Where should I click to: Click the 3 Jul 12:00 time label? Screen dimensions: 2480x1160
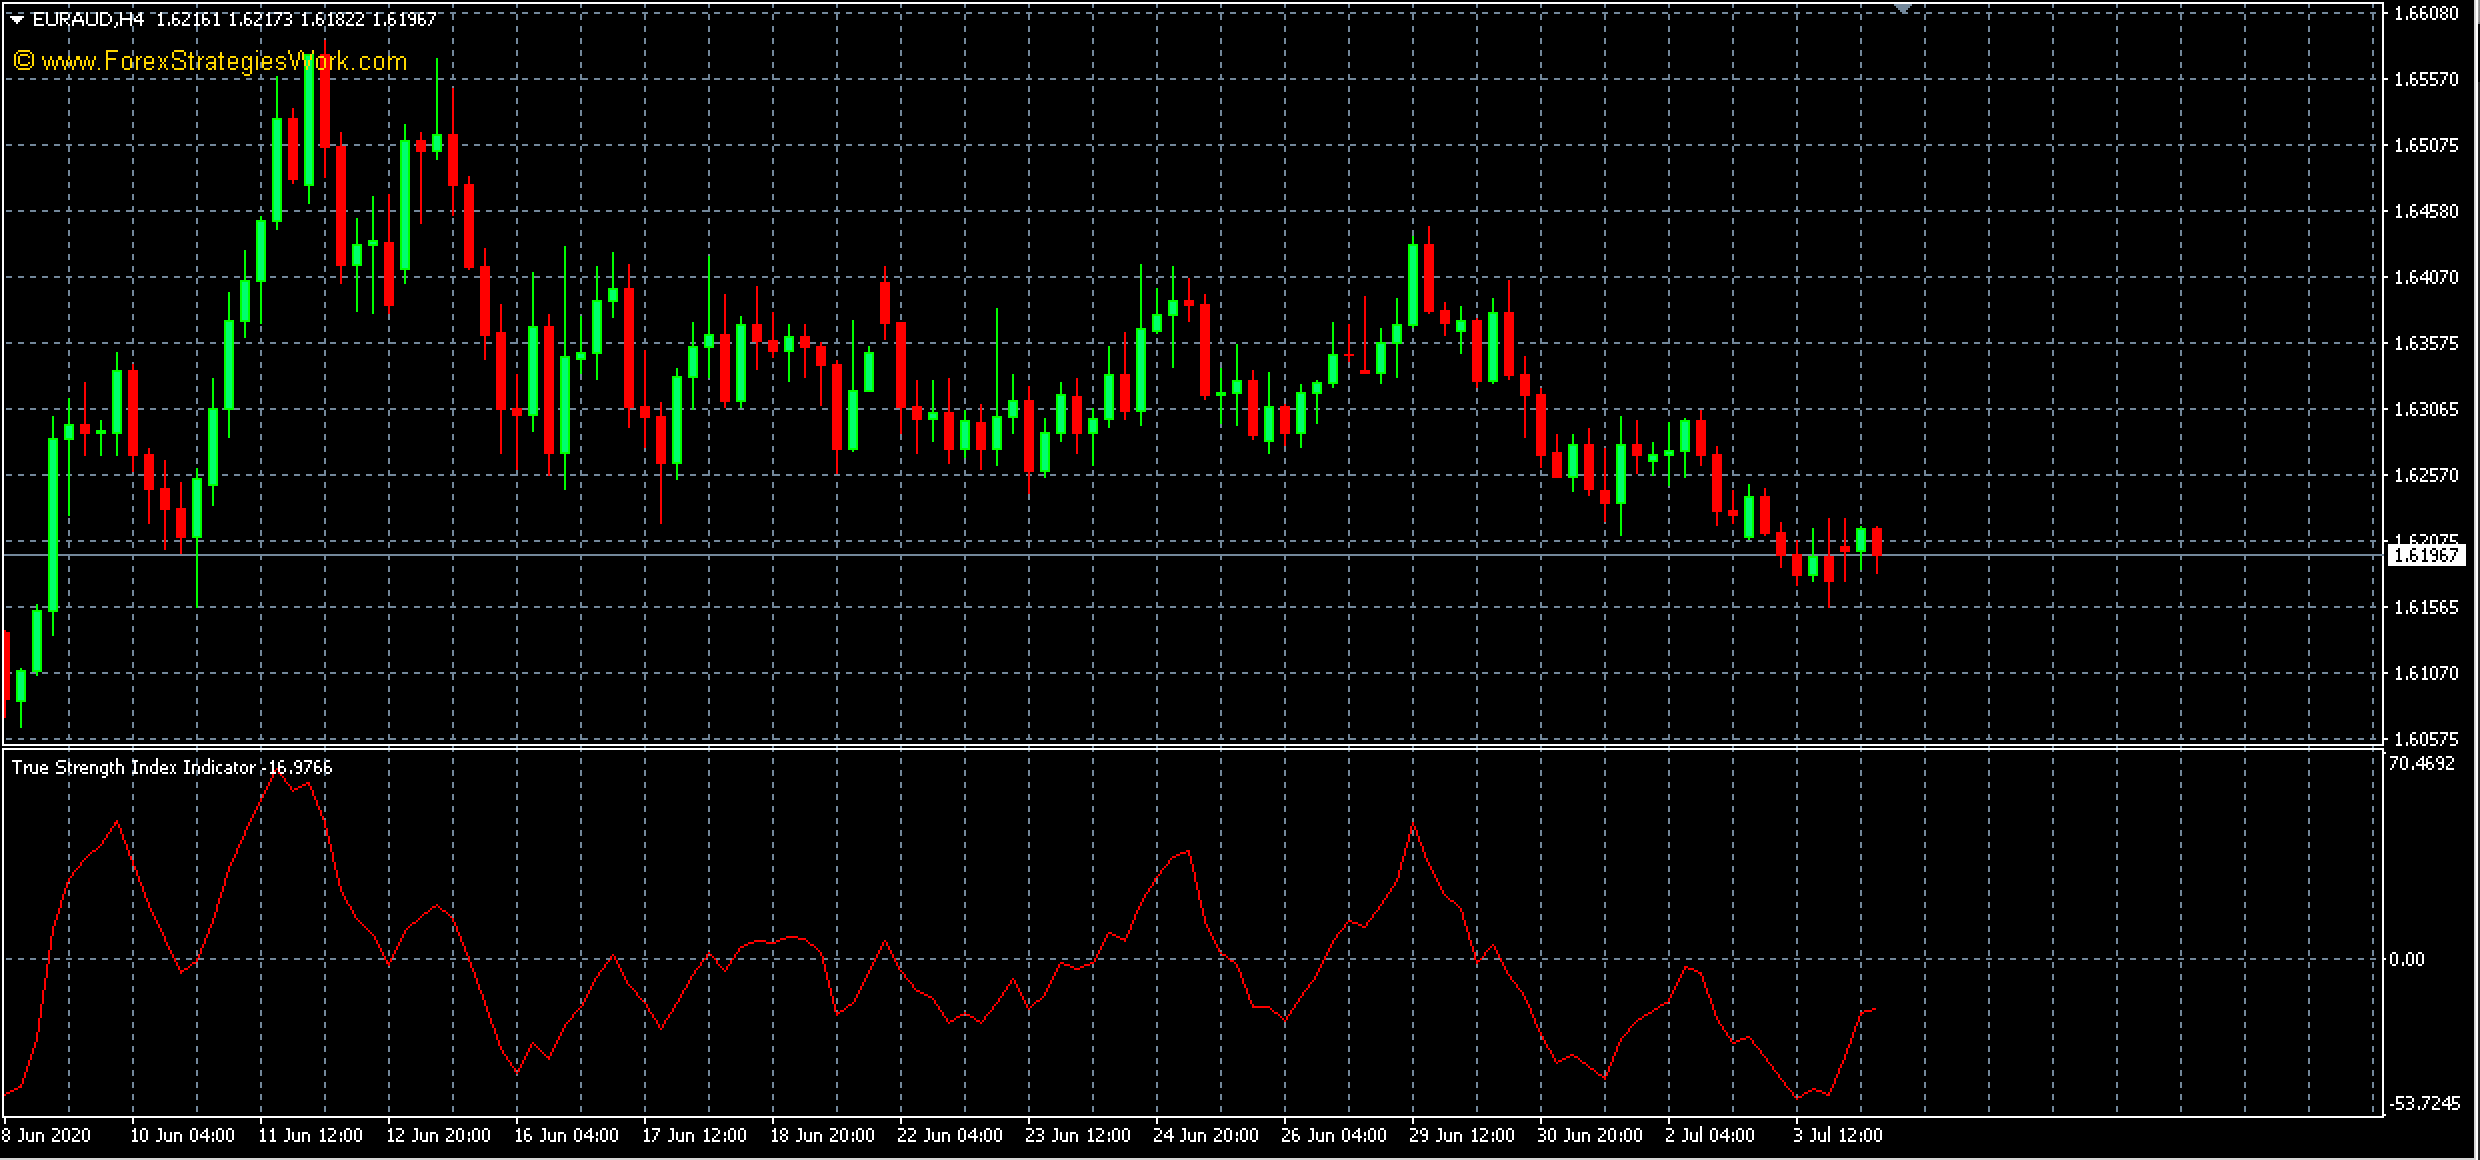click(x=1837, y=1136)
